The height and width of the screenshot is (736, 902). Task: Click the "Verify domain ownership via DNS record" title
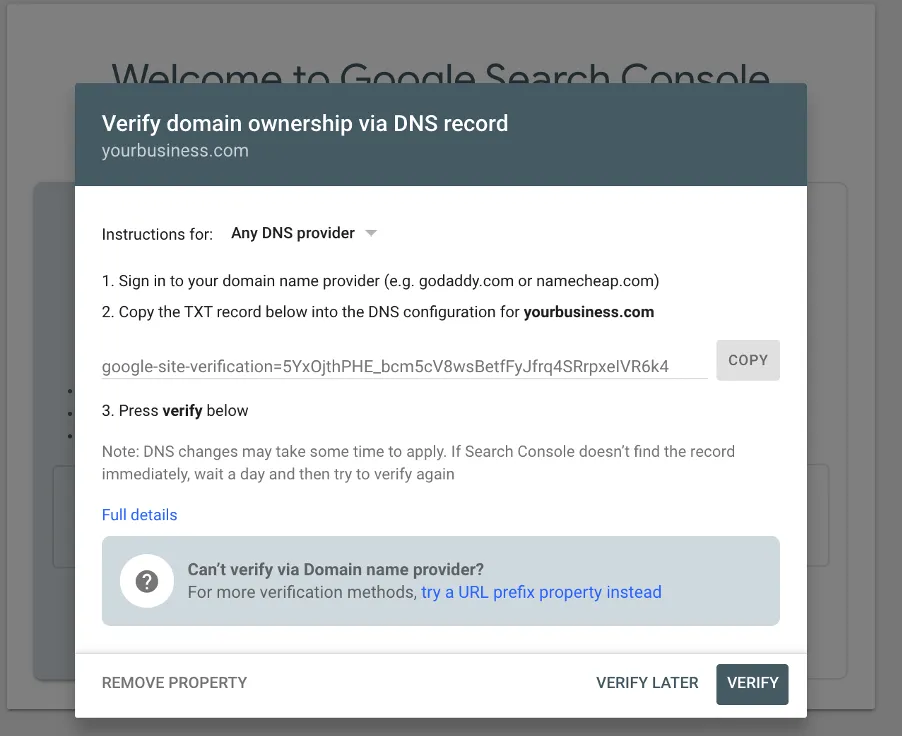pos(305,124)
